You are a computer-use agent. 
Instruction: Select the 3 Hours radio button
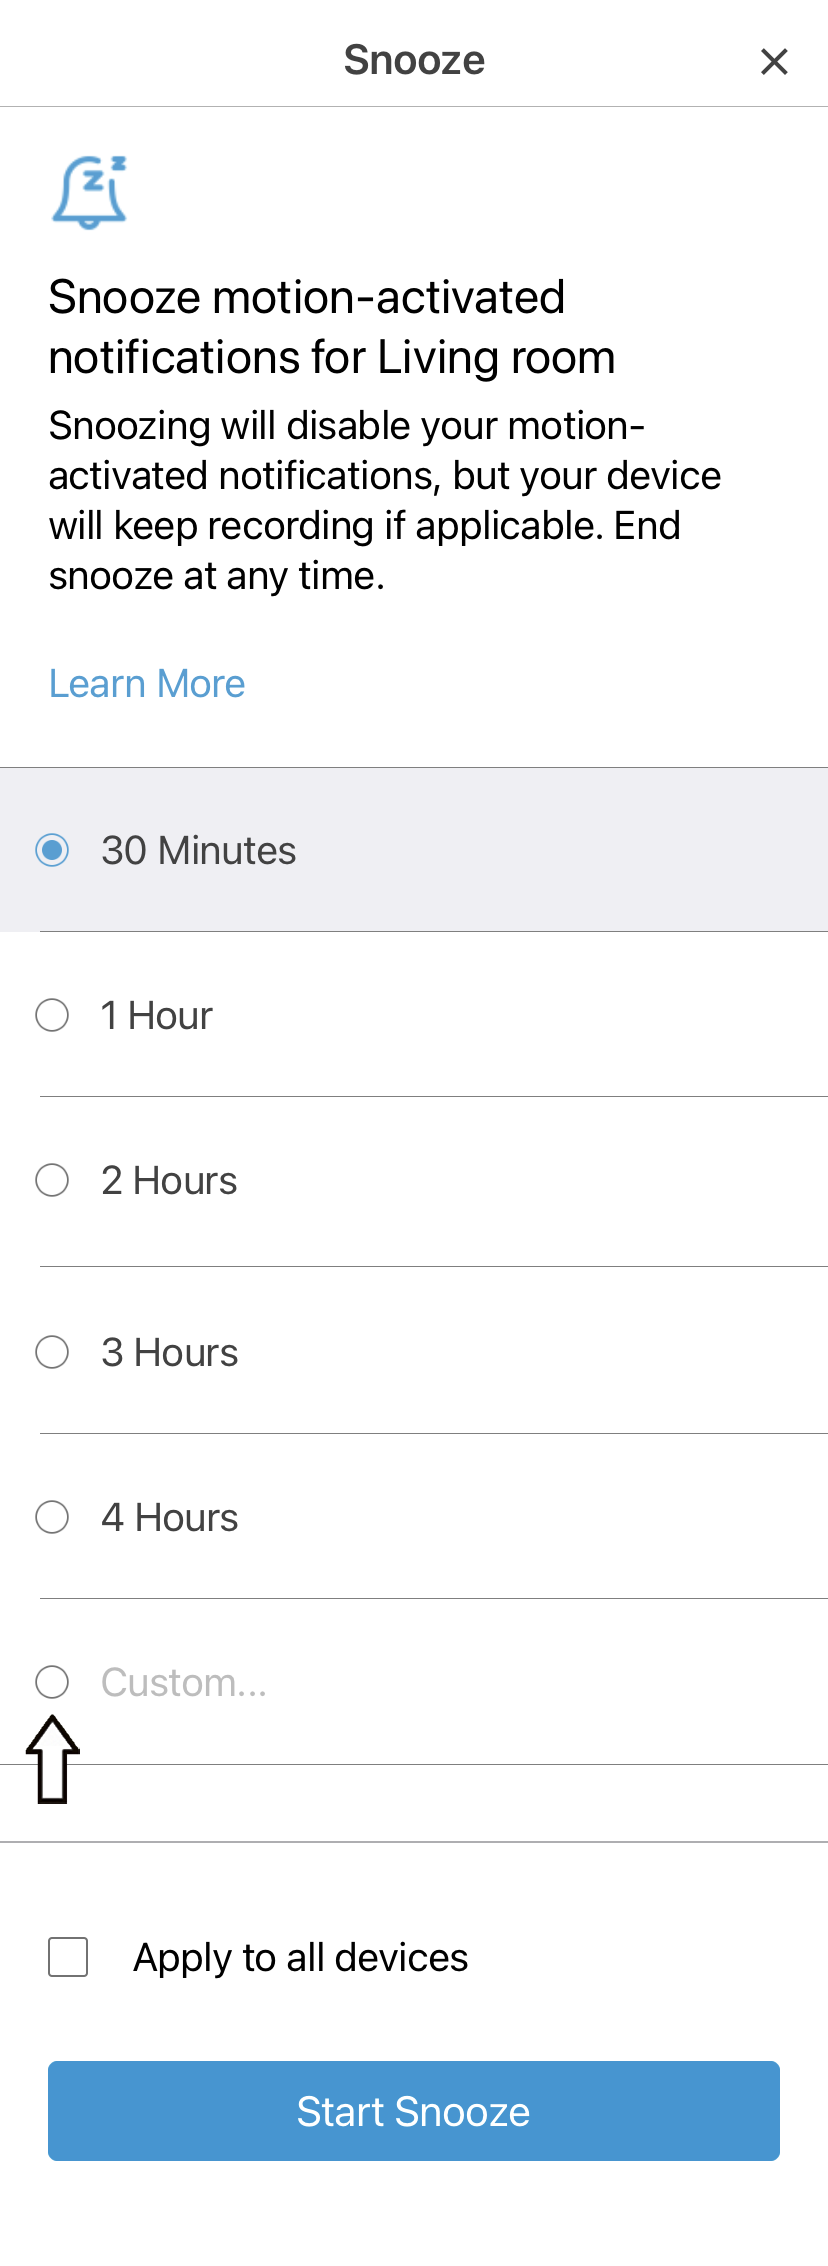point(52,1352)
